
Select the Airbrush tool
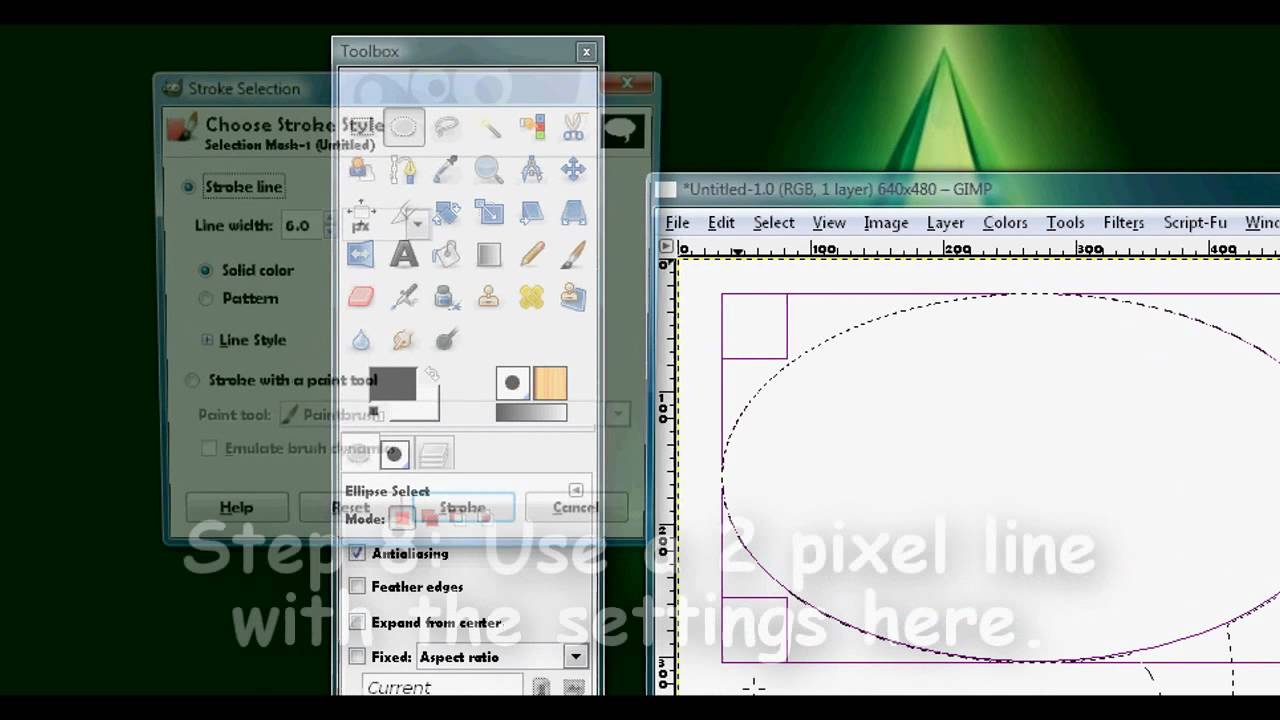pos(404,297)
